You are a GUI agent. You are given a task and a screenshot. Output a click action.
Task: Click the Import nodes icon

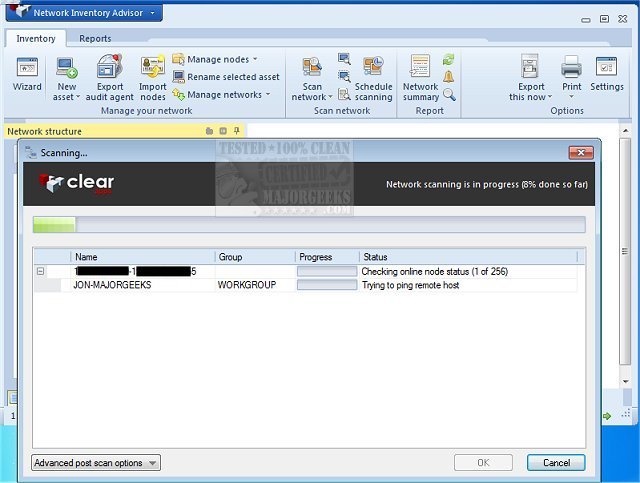pyautogui.click(x=153, y=67)
